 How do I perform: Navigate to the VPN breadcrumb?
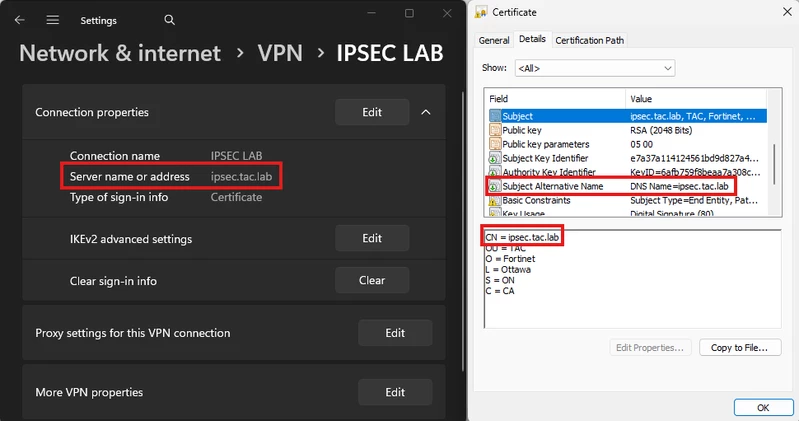(x=280, y=53)
